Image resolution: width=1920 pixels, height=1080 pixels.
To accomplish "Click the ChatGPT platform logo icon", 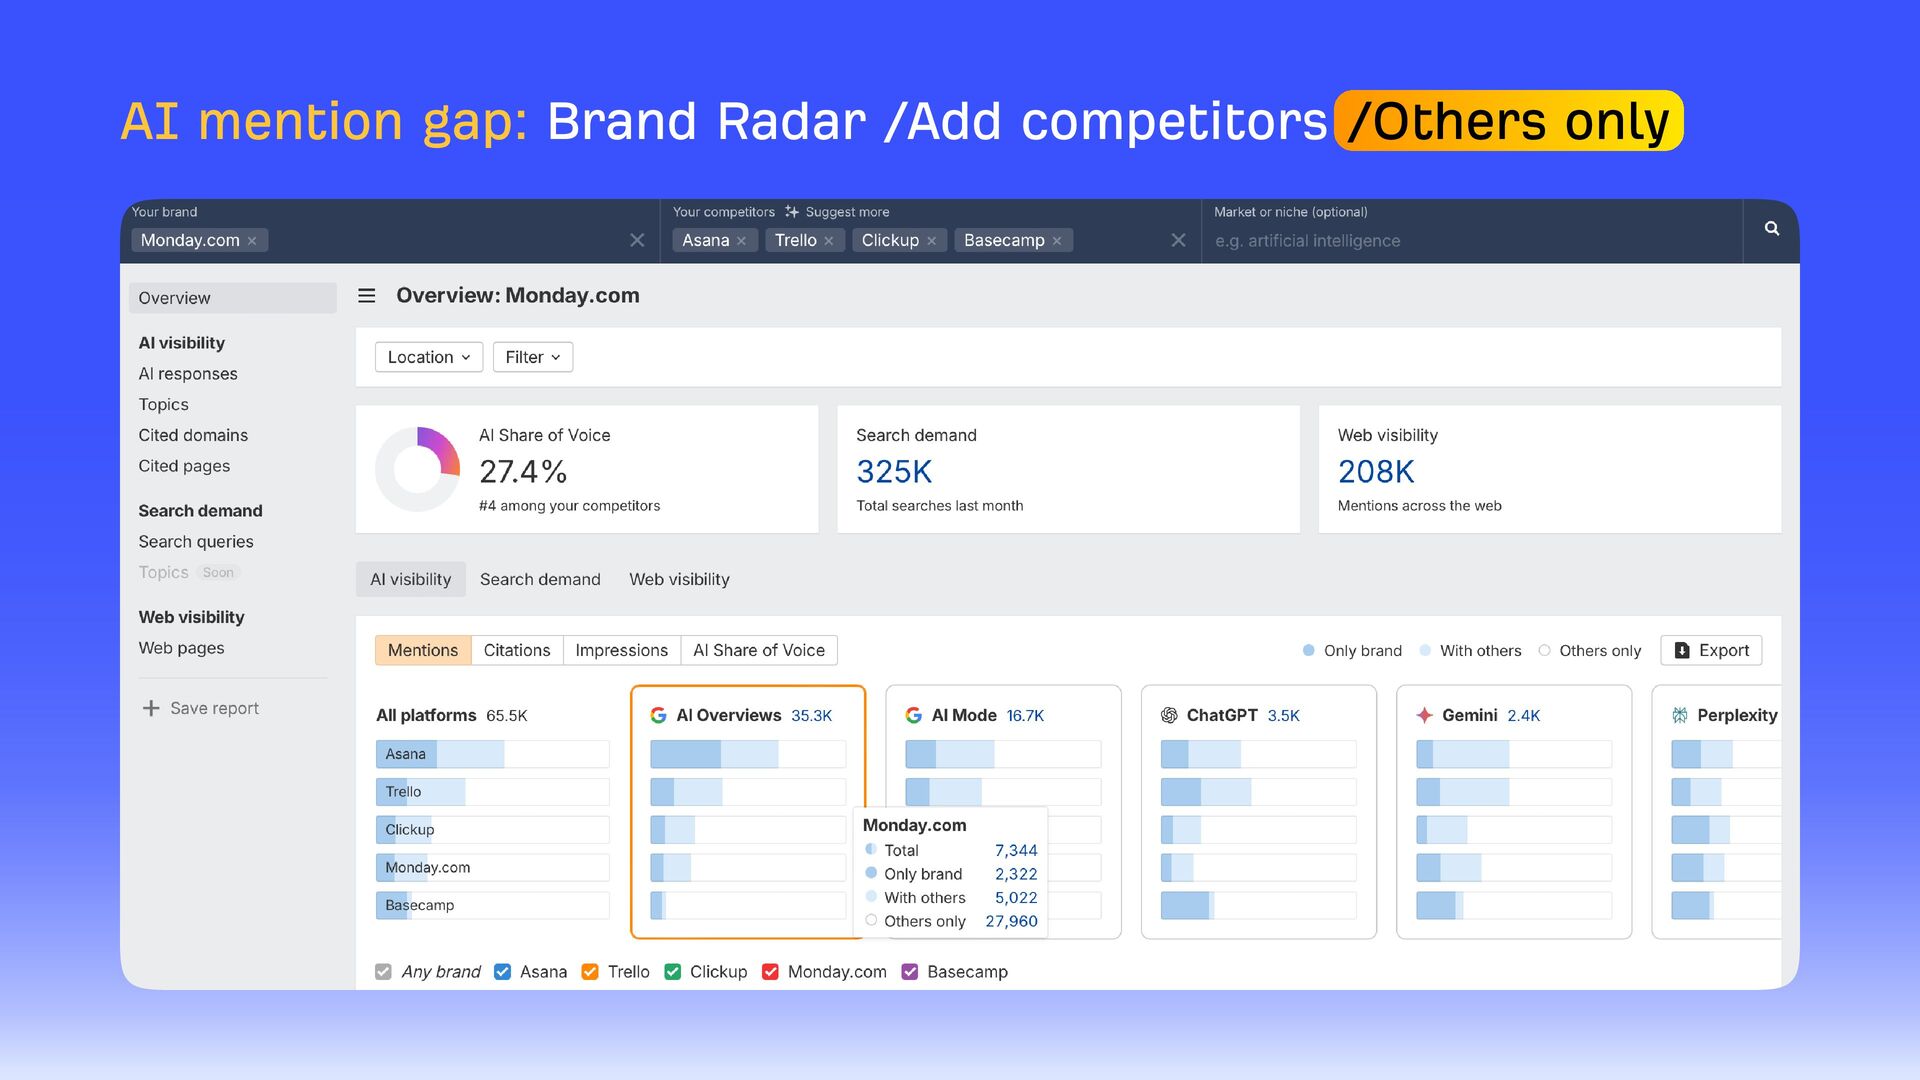I will pos(1169,715).
